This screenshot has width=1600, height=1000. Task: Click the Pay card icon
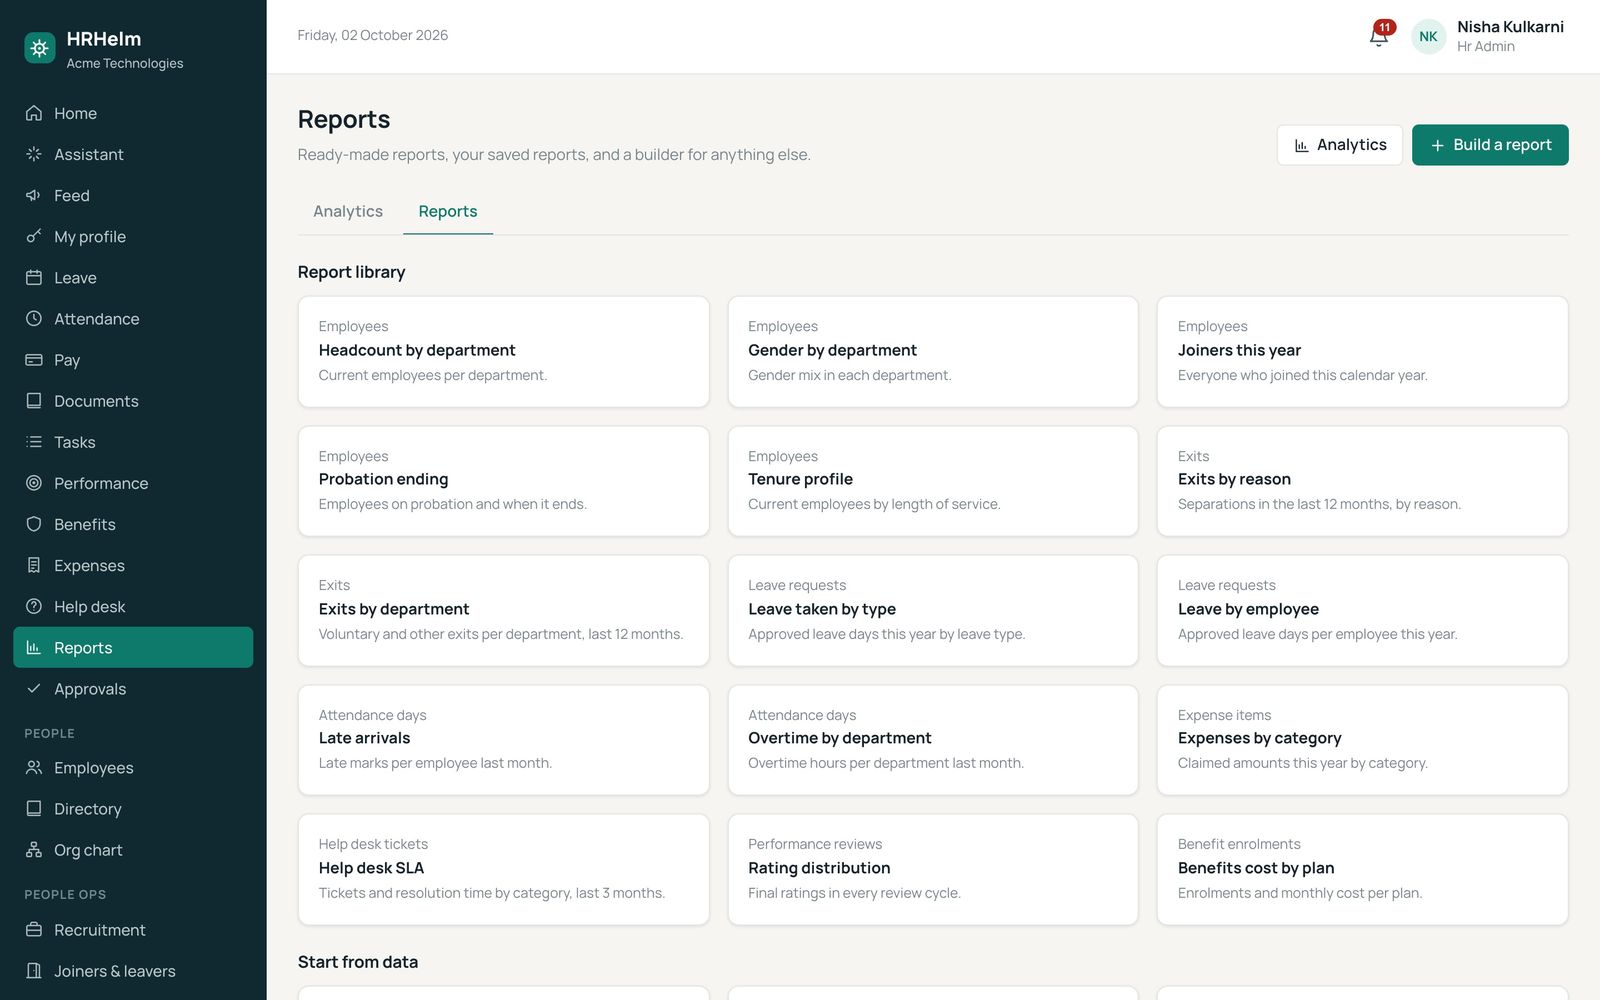[34, 359]
